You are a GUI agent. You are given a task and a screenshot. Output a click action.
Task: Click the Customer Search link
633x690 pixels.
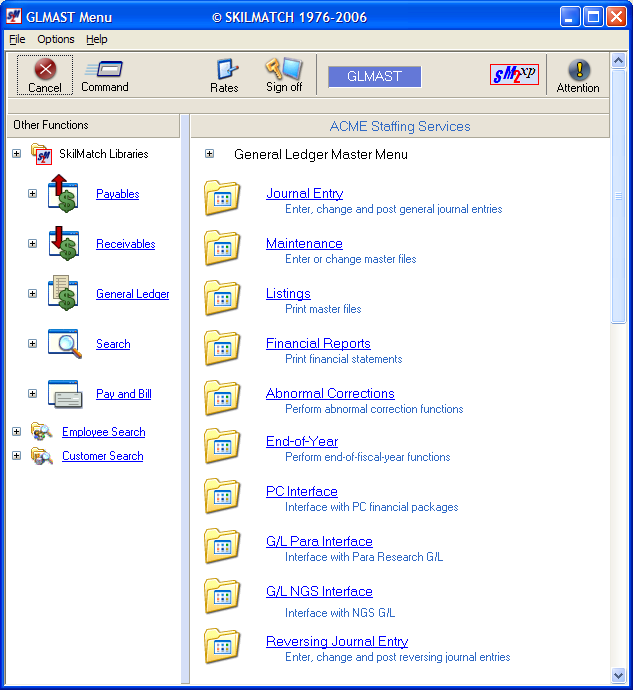pos(103,456)
